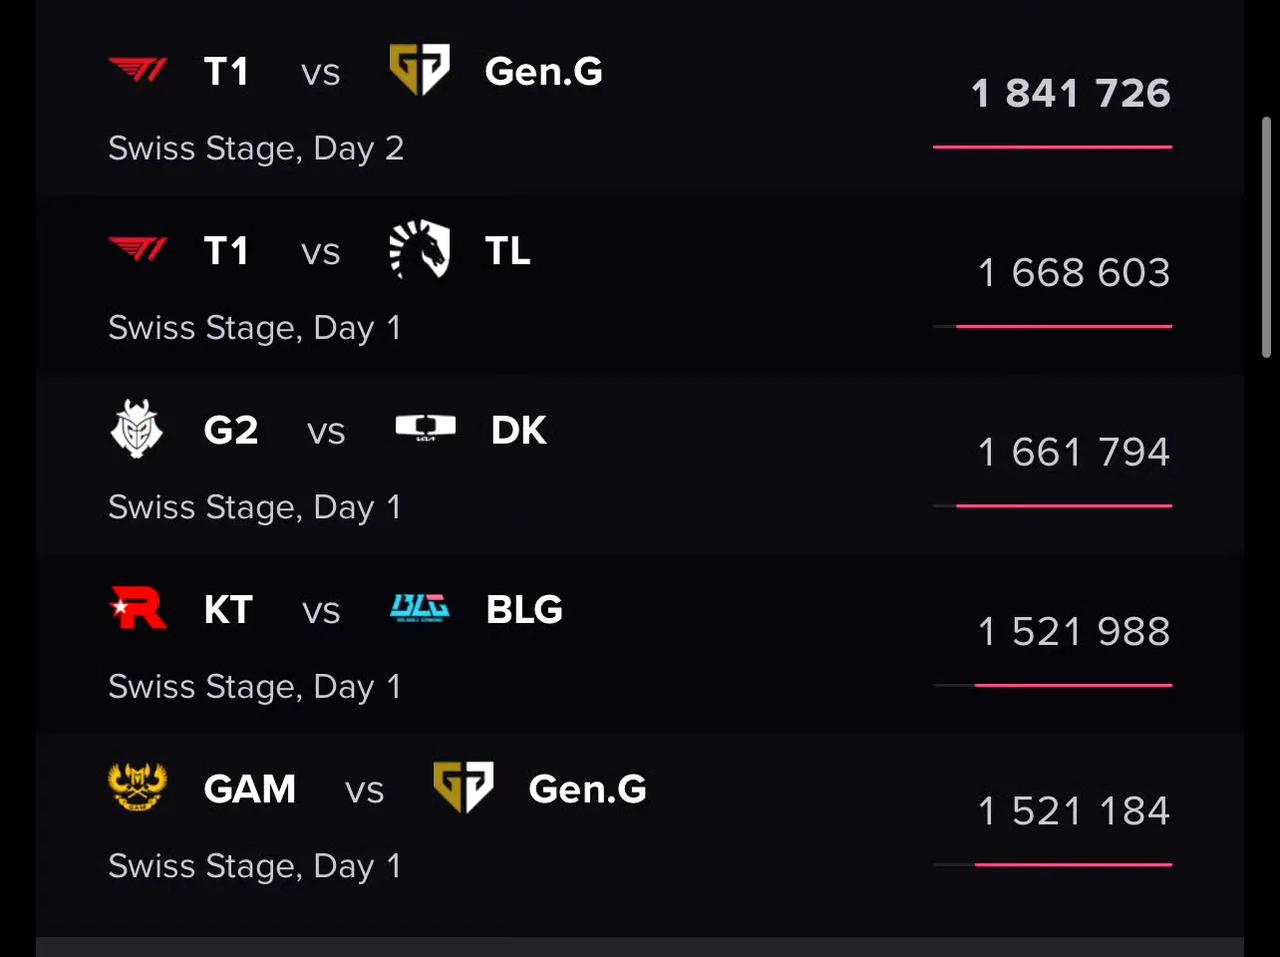Viewport: 1280px width, 957px height.
Task: Click the Gen.G logo in the top match
Action: (x=419, y=70)
